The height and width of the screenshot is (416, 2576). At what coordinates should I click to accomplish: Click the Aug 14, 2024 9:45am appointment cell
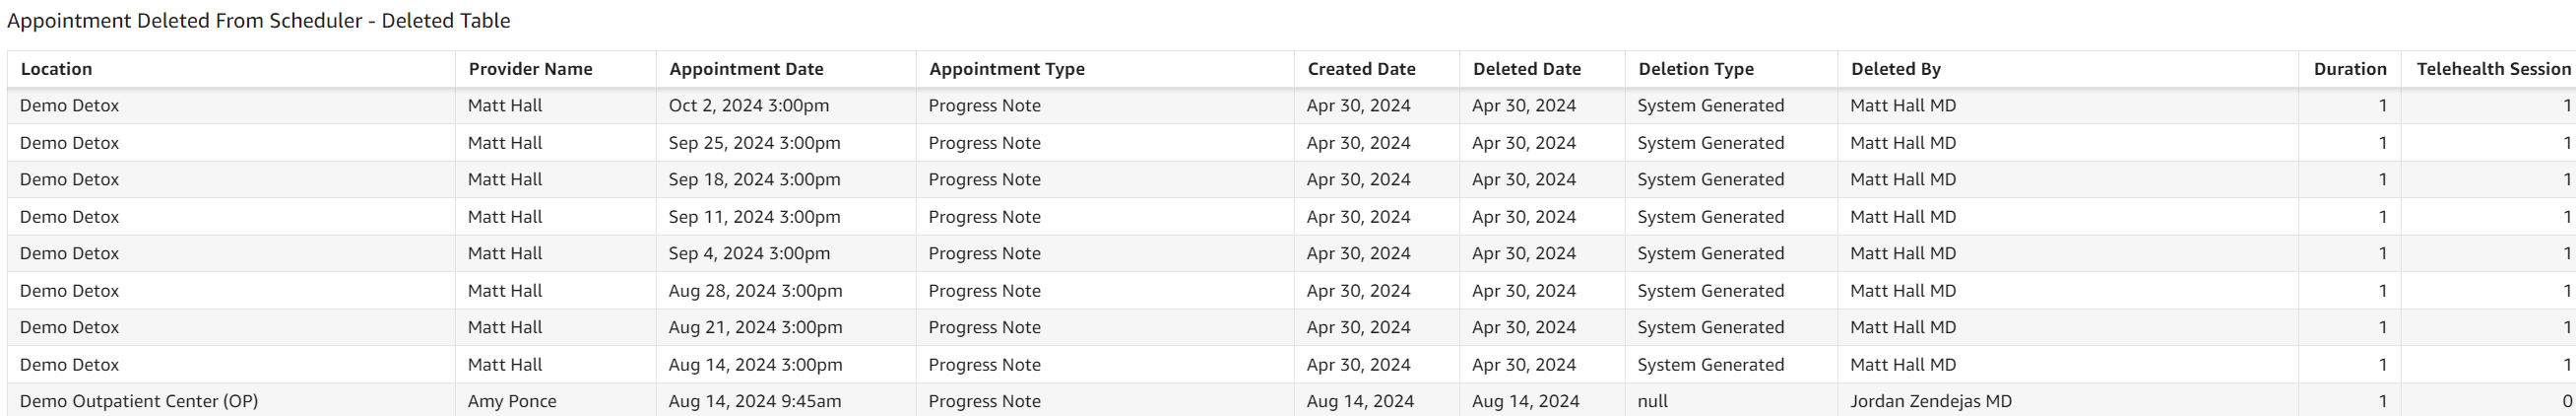[x=754, y=401]
